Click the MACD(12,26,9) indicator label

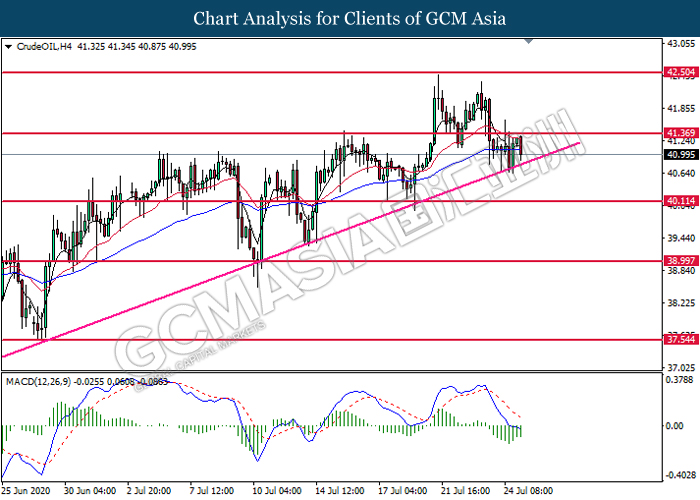point(38,382)
